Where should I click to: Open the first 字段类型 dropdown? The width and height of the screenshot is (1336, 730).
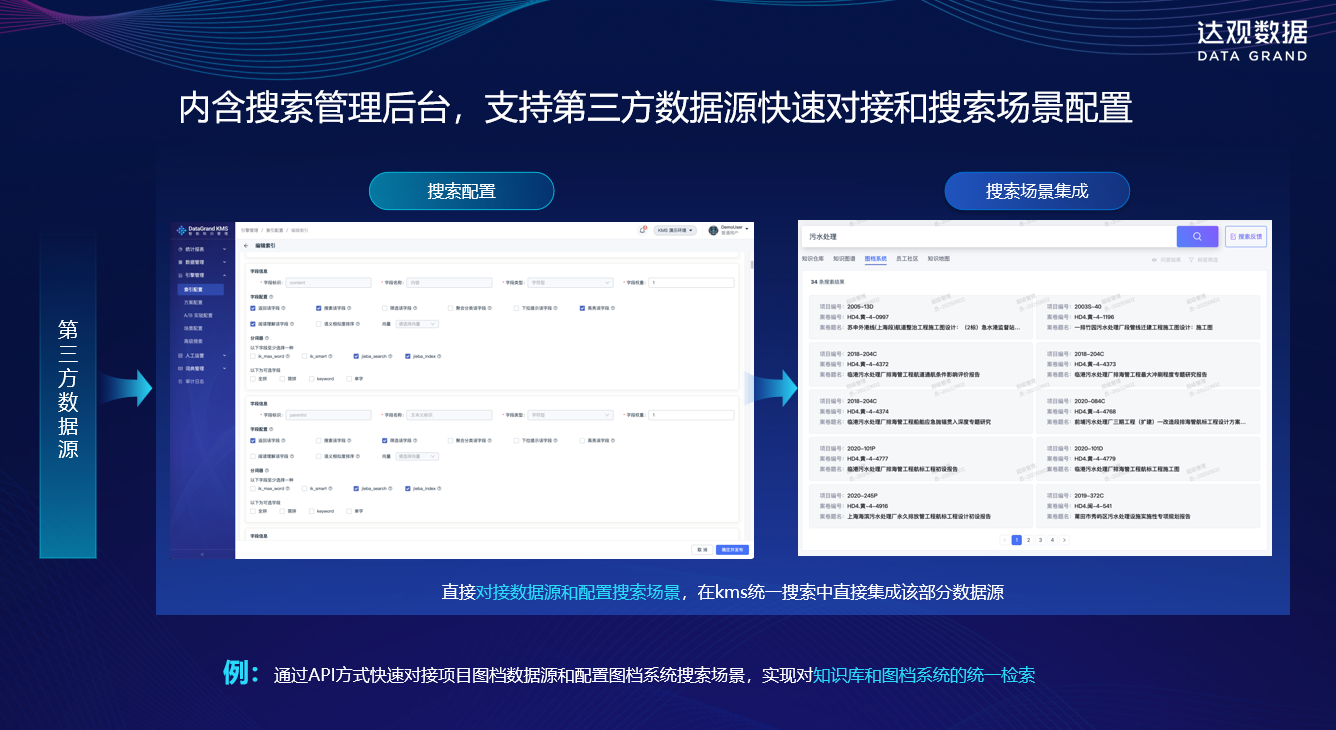coord(571,283)
